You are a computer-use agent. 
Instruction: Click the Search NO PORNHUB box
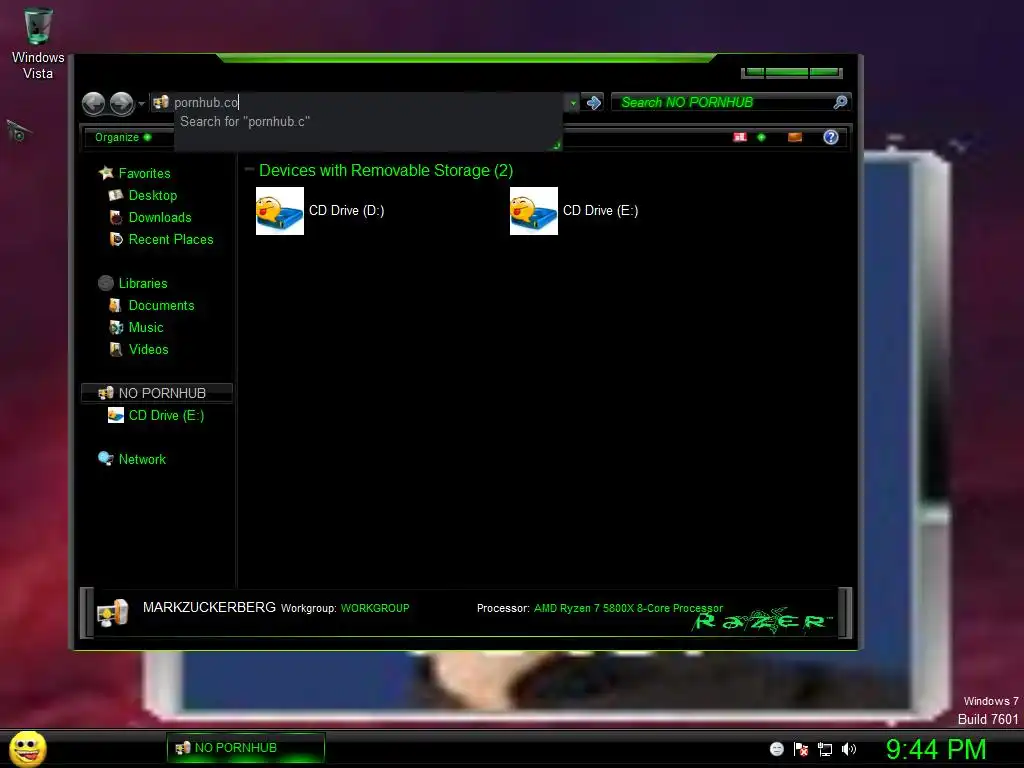(722, 103)
